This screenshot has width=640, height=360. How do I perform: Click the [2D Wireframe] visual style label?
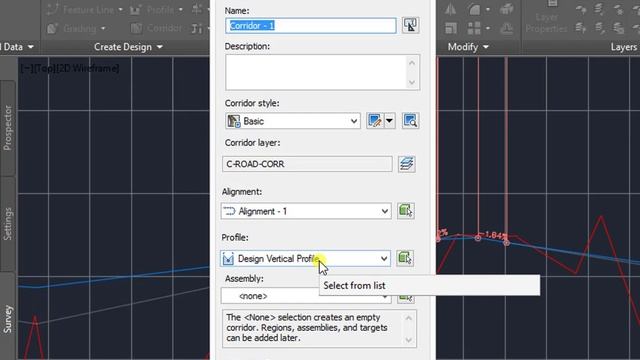(x=87, y=69)
